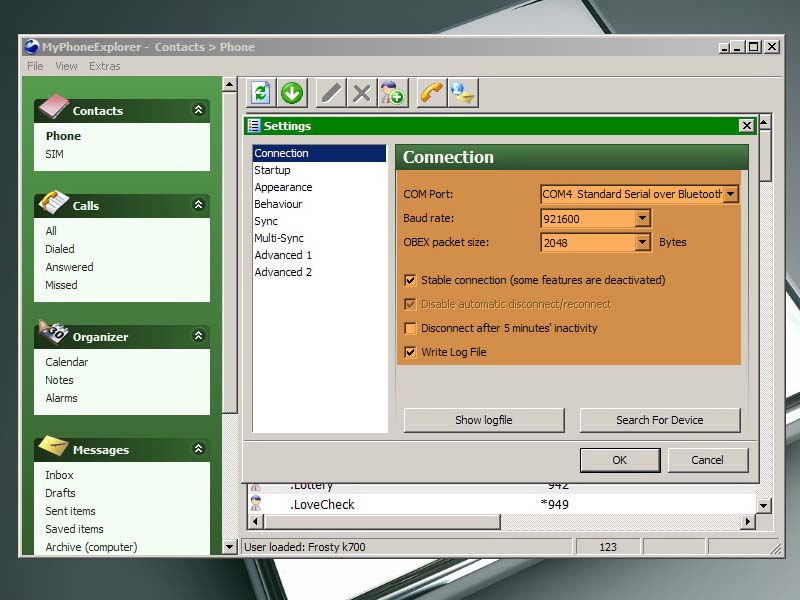The image size is (800, 600).
Task: Uncheck the Stable connection checkbox
Action: click(410, 280)
